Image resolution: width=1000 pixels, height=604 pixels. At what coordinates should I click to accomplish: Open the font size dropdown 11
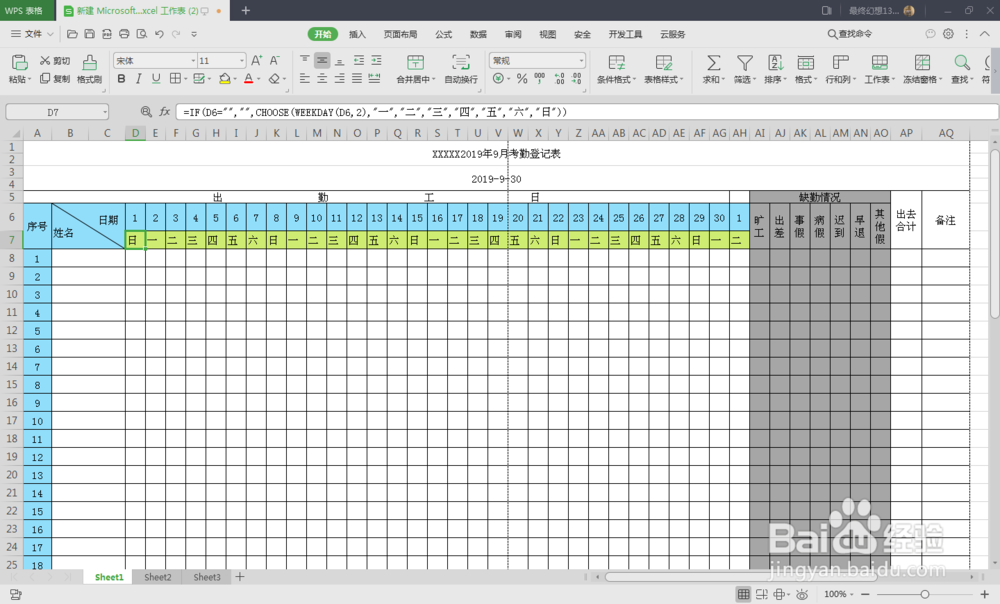pos(241,61)
